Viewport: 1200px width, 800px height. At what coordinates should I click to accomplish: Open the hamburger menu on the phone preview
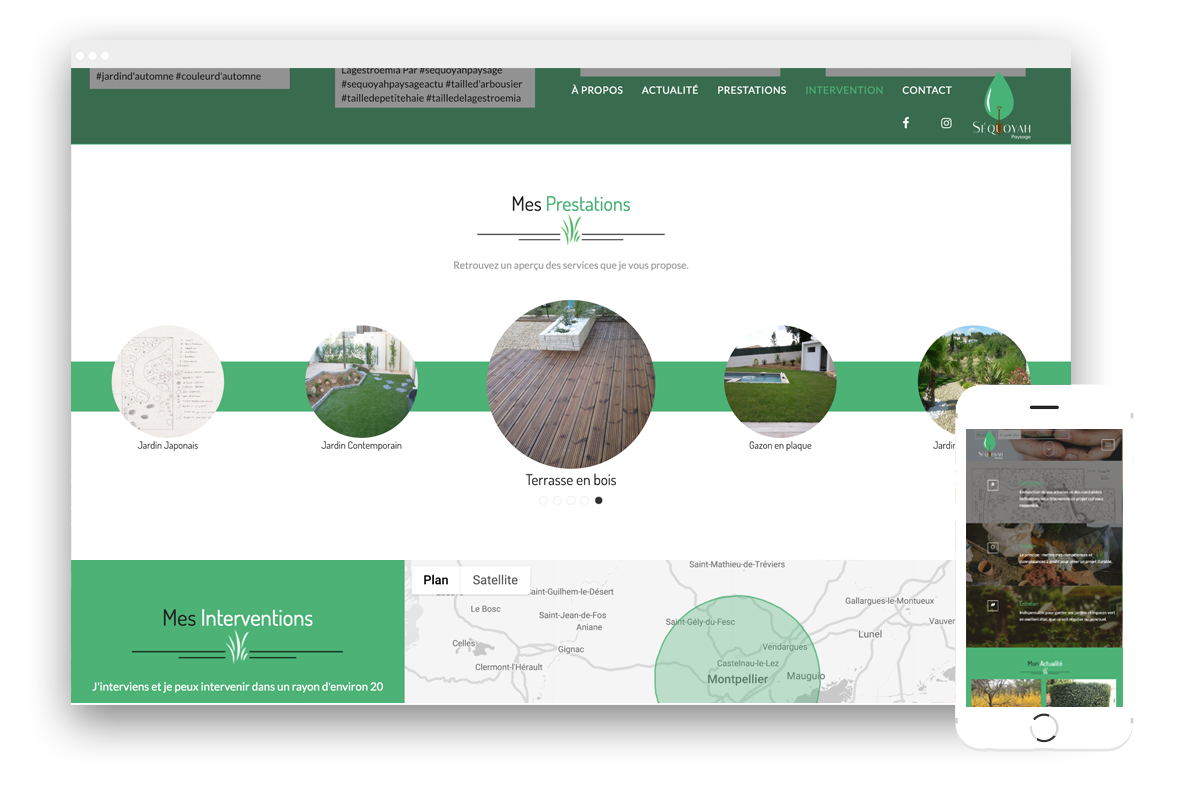coord(1108,444)
